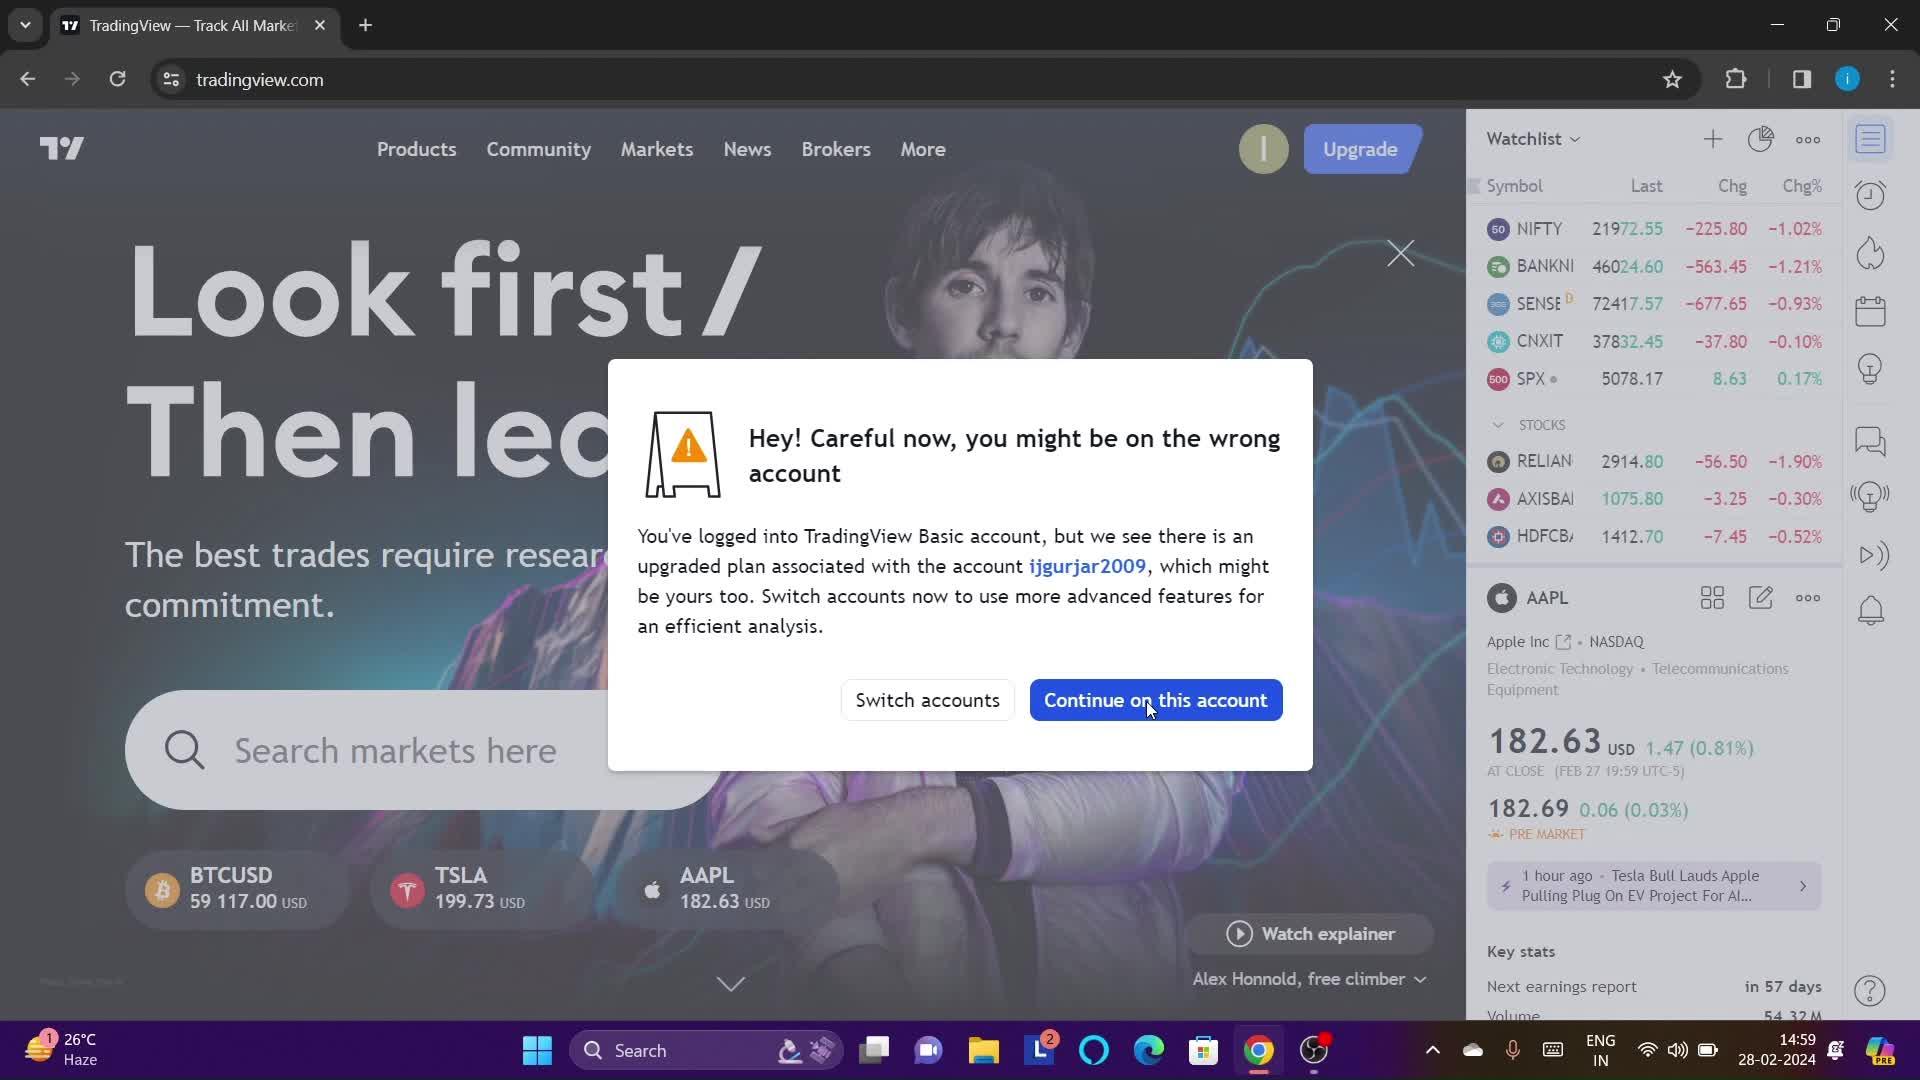Open the Help center question icon
The image size is (1920, 1080).
coord(1870,990)
